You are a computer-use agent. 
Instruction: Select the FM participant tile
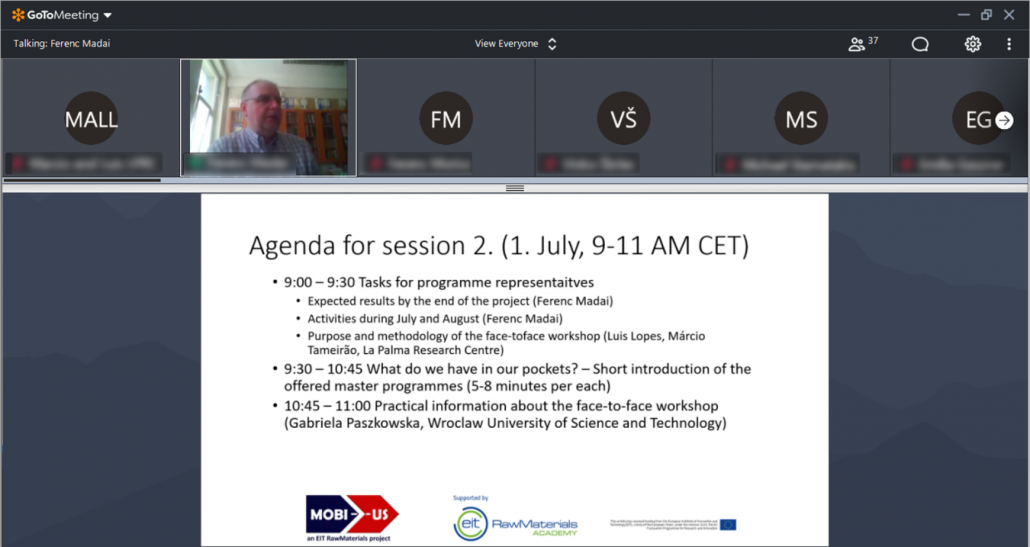coord(445,119)
